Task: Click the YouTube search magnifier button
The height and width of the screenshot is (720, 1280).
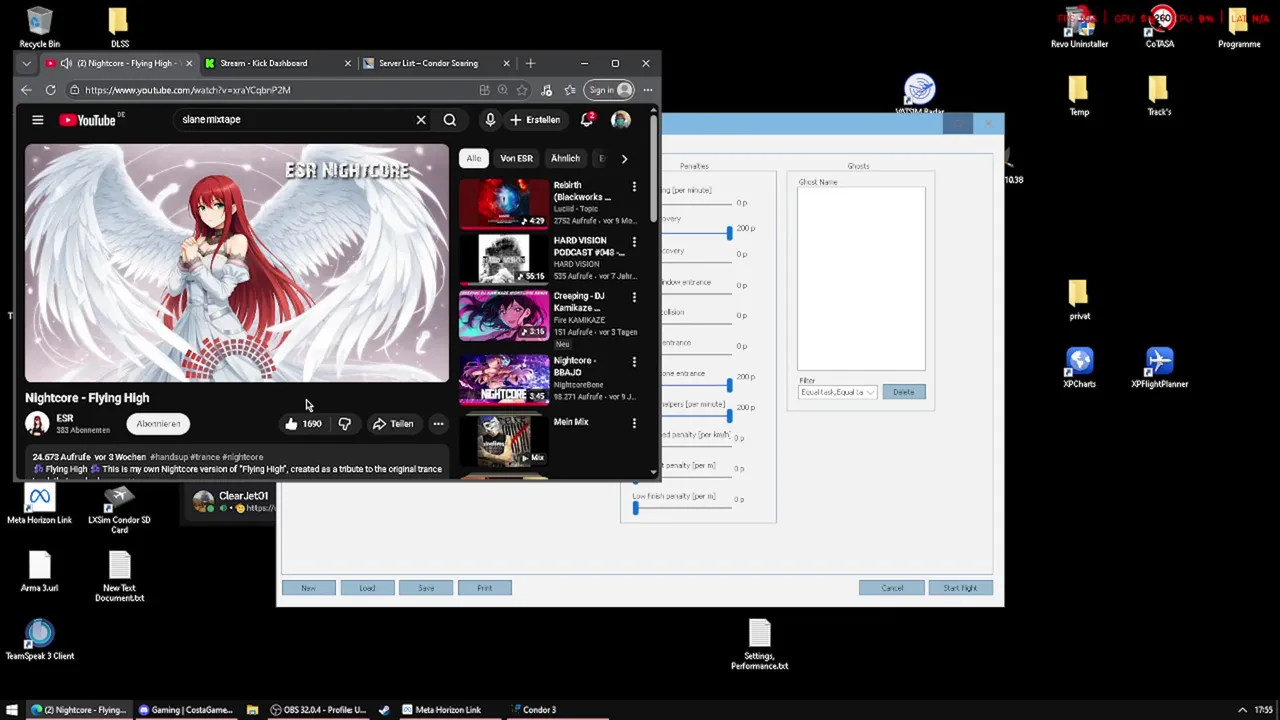Action: (450, 120)
